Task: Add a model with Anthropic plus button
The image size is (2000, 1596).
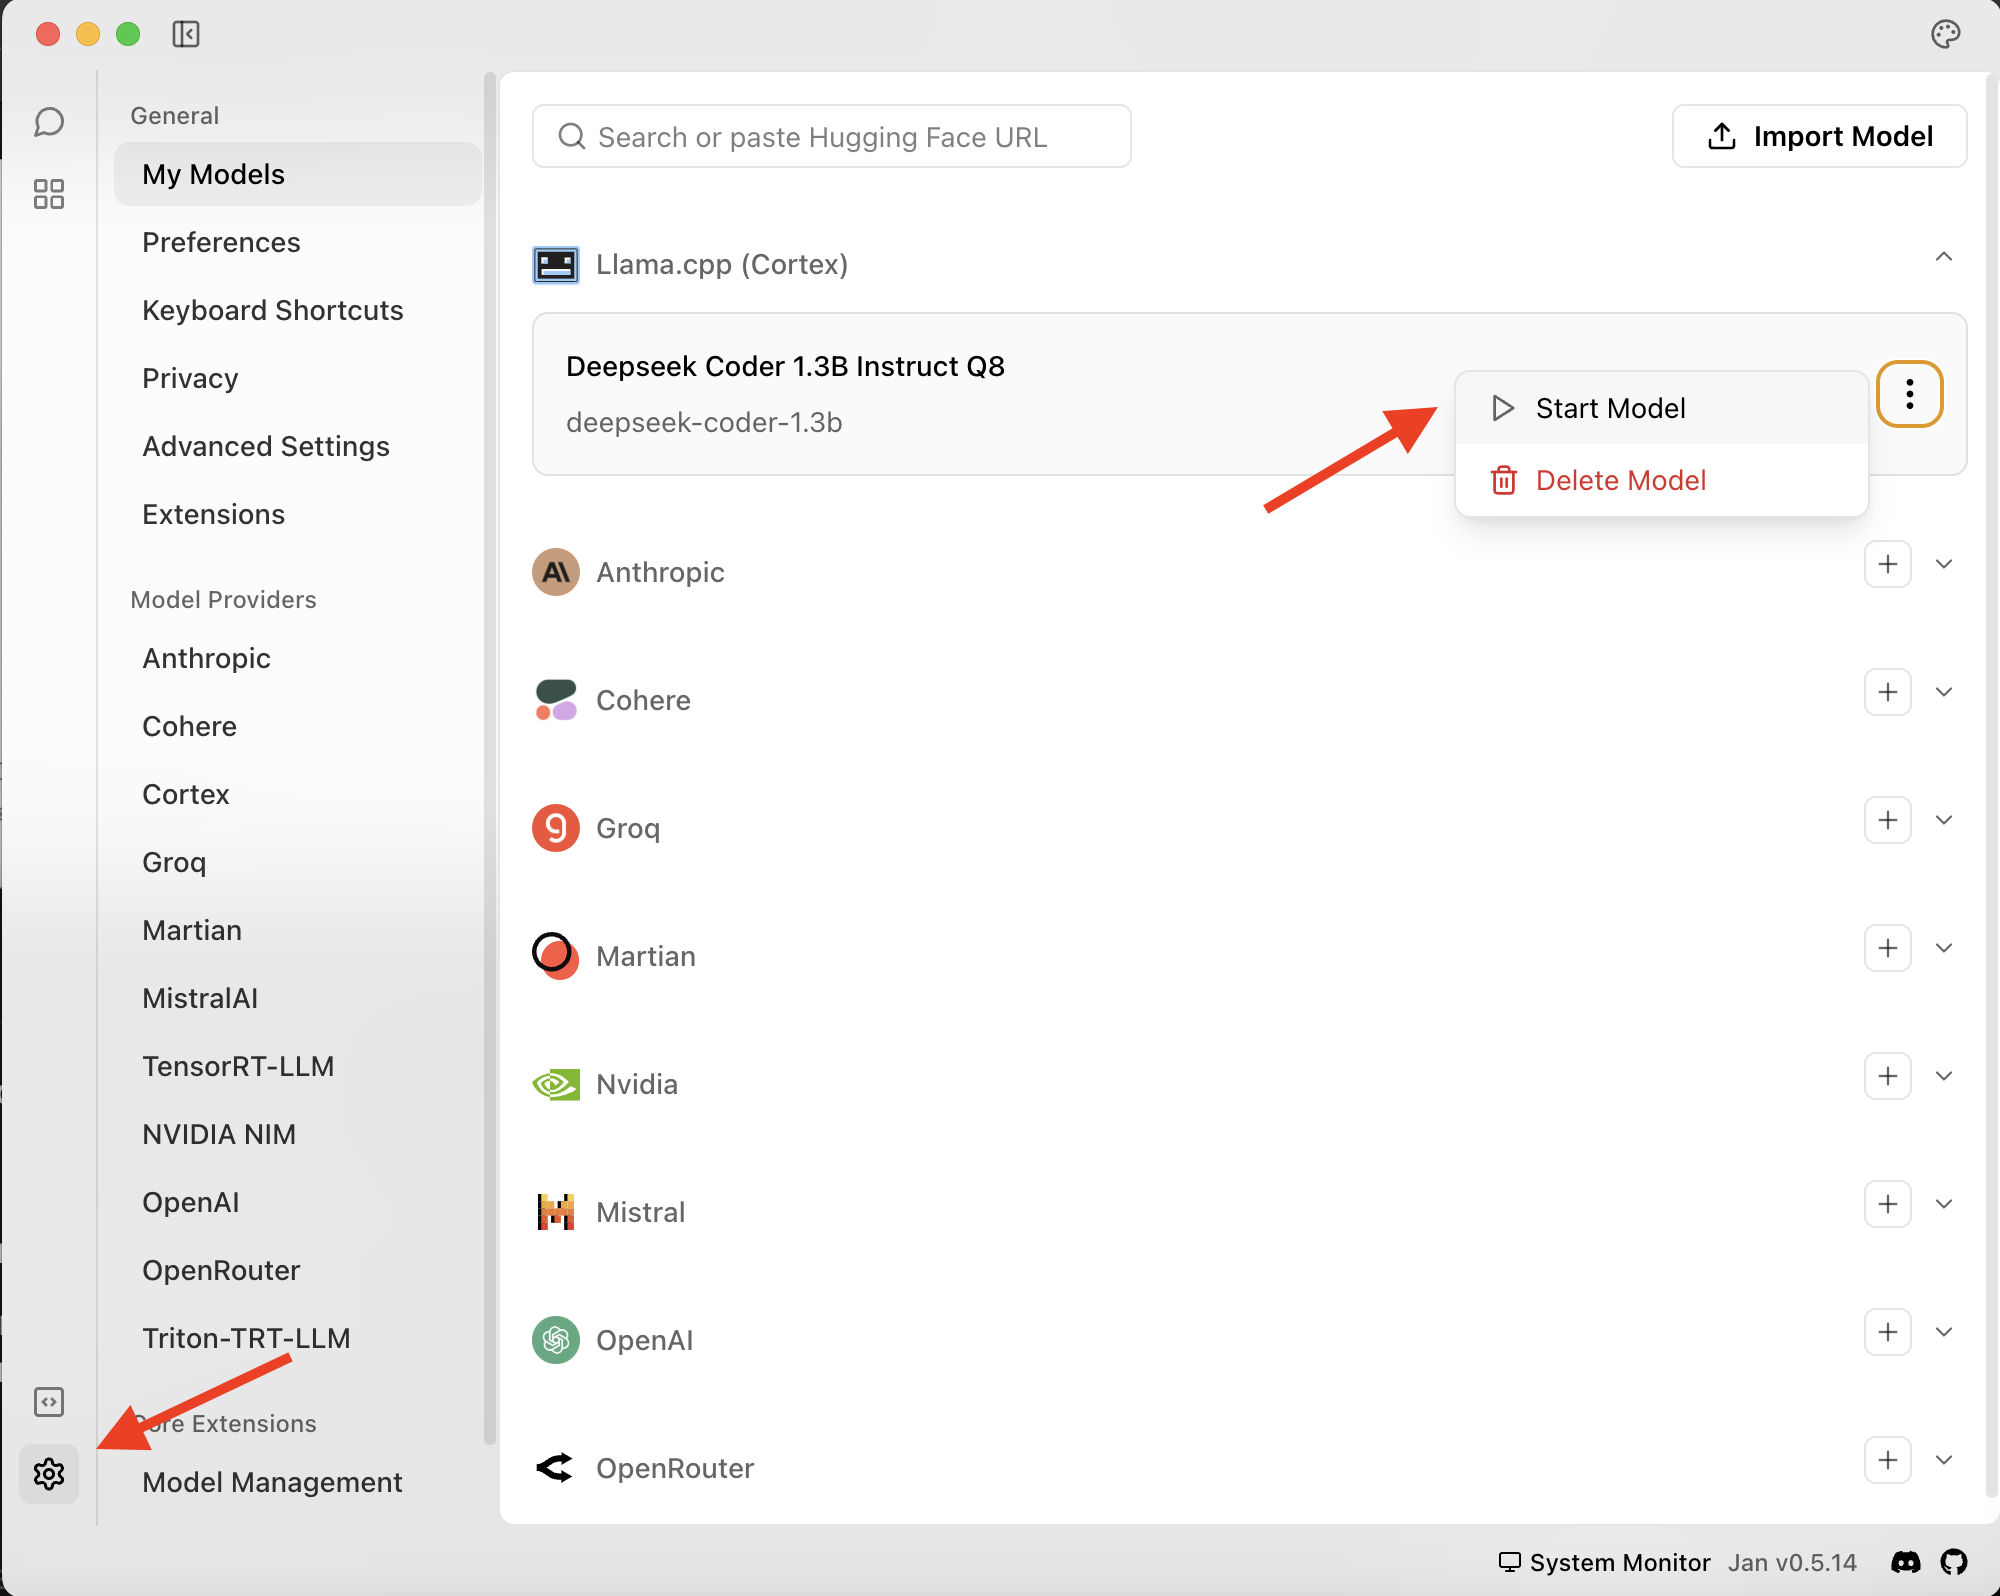Action: point(1887,564)
